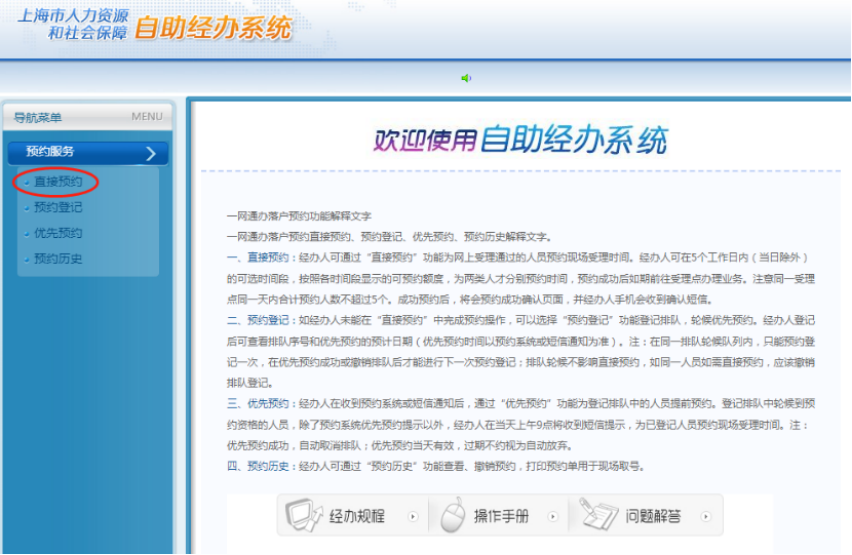Click the monitor icon beside 经办规程
The image size is (852, 555).
tap(304, 516)
